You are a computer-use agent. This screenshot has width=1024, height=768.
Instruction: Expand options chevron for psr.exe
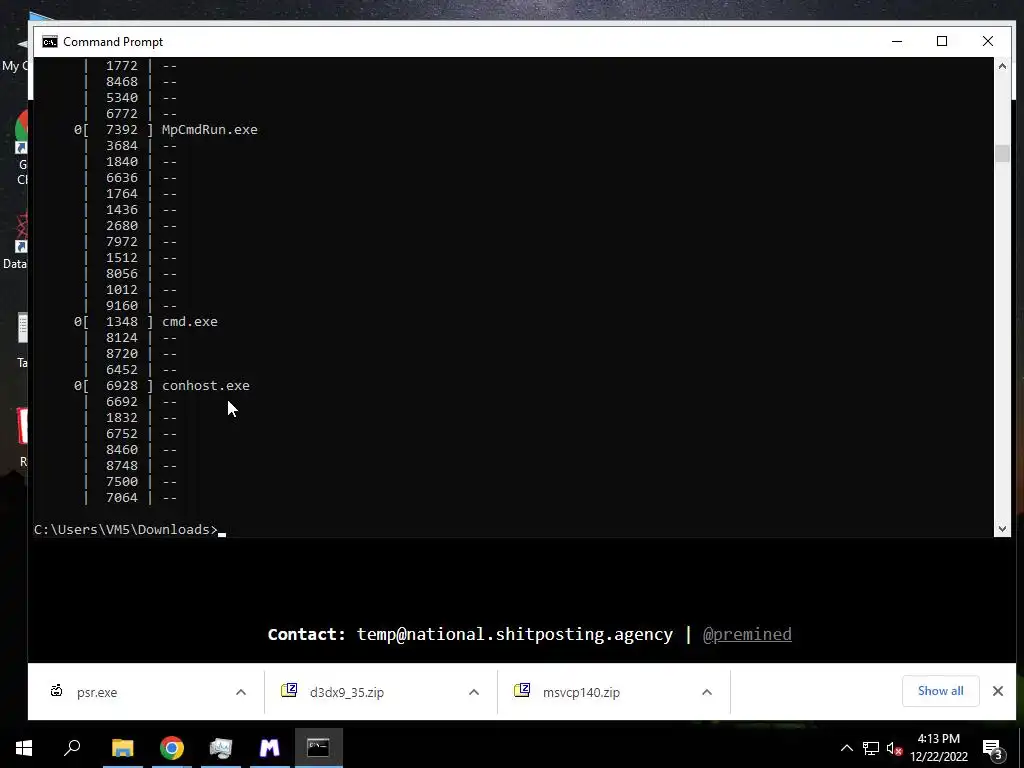[x=241, y=692]
